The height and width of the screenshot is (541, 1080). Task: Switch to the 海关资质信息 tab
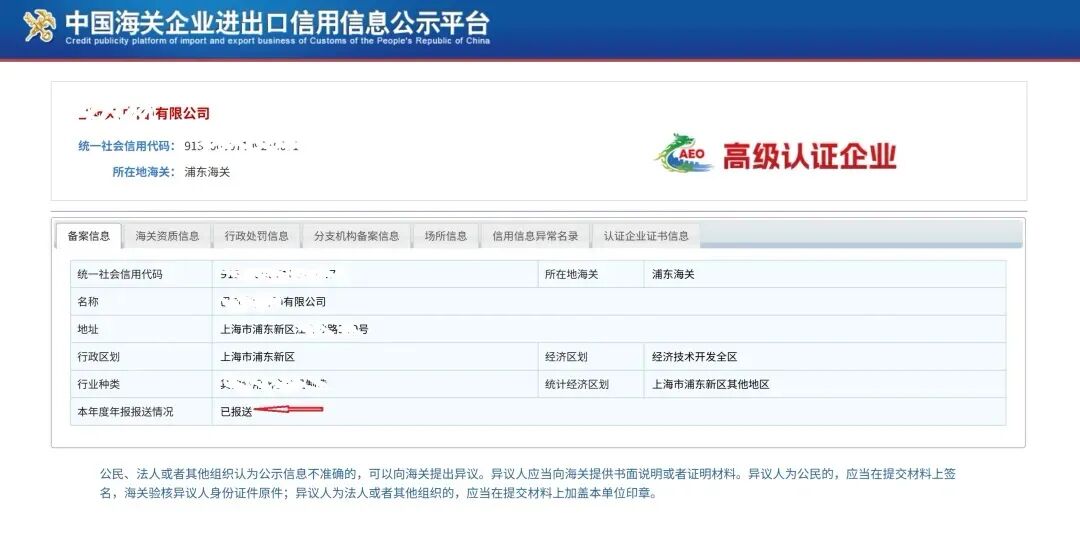click(x=167, y=236)
